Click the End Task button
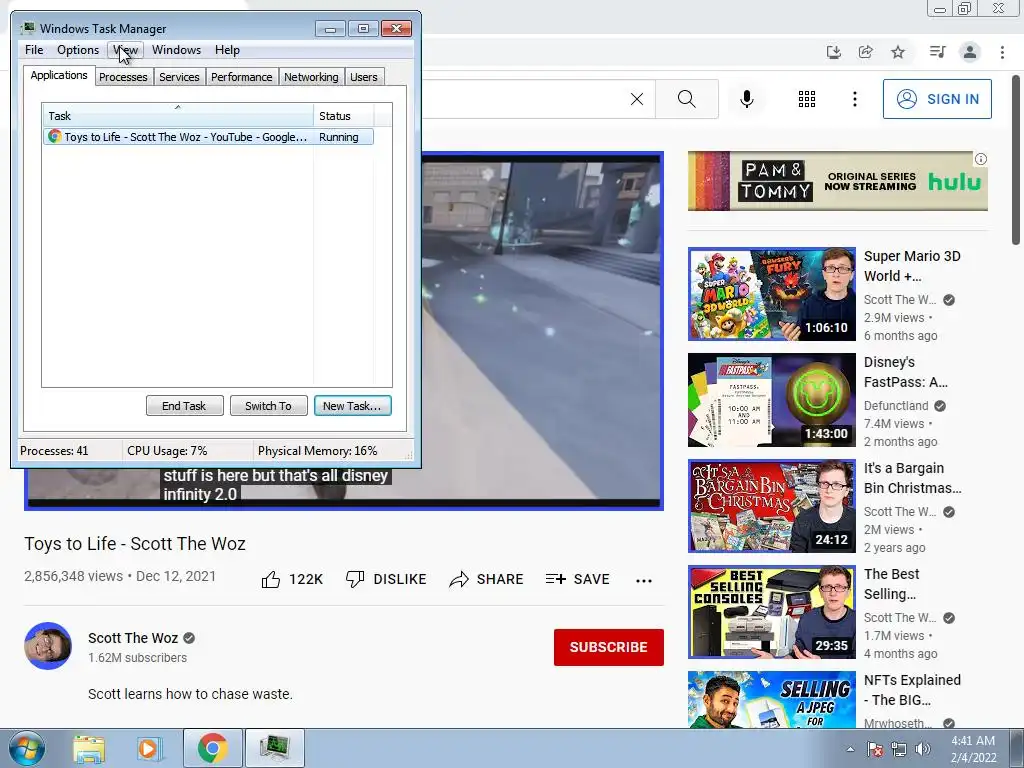This screenshot has width=1024, height=768. click(x=184, y=406)
